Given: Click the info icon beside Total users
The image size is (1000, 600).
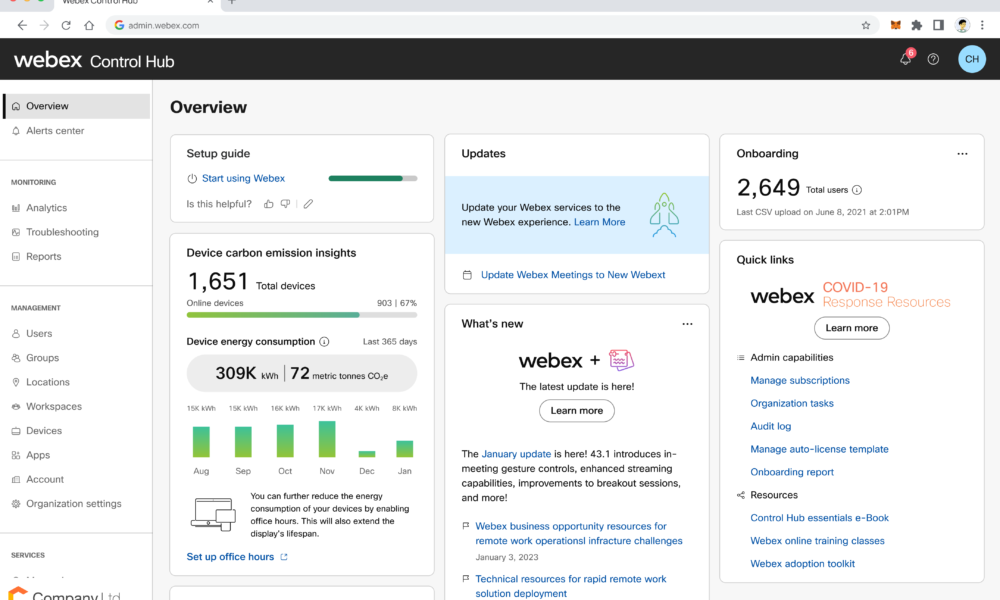Looking at the screenshot, I should pyautogui.click(x=857, y=190).
